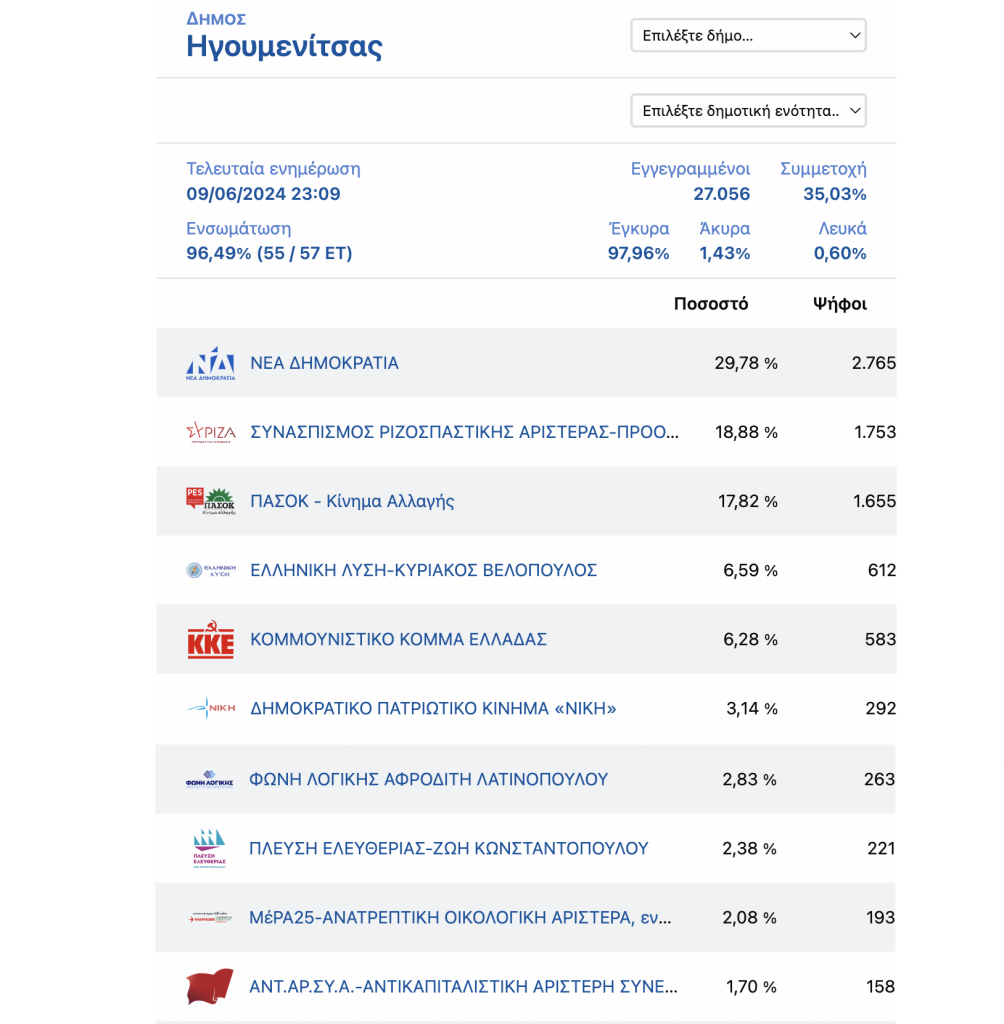Viewport: 1004px width, 1024px height.
Task: Click the 'Ψήφοι' column header
Action: pos(839,304)
